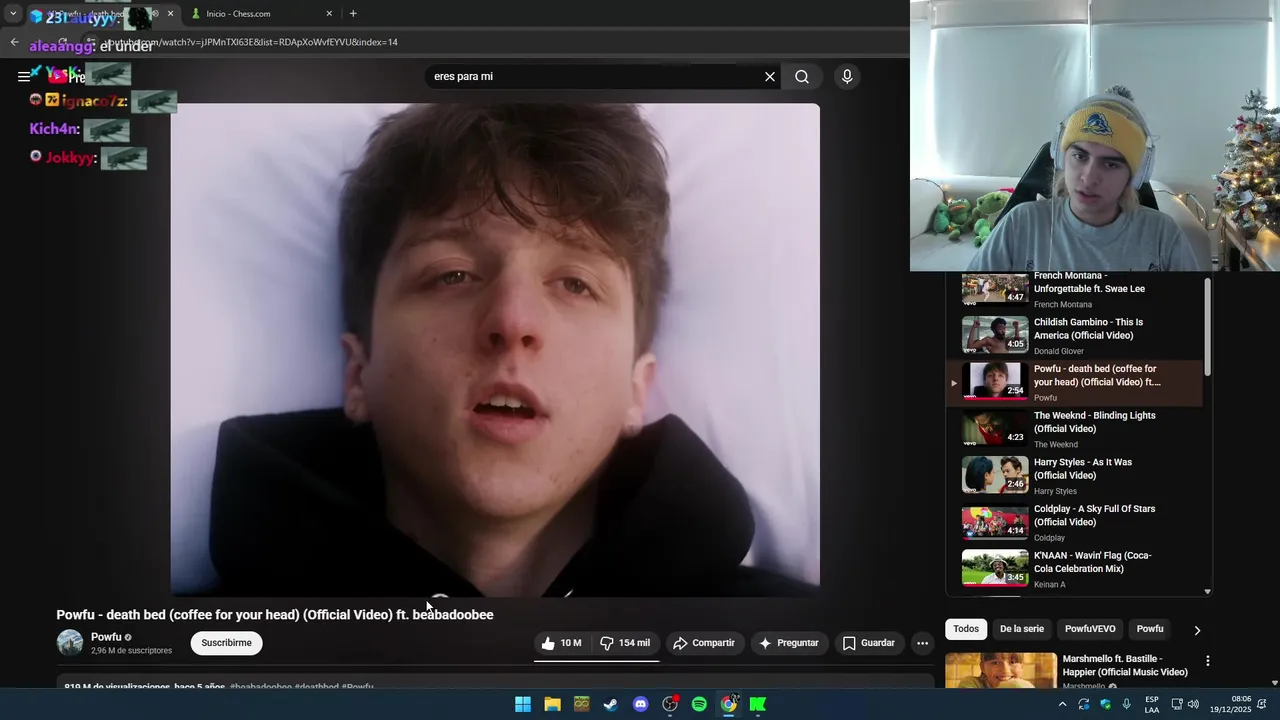Open the ESP LAA language switcher
The height and width of the screenshot is (720, 1280).
(1152, 704)
